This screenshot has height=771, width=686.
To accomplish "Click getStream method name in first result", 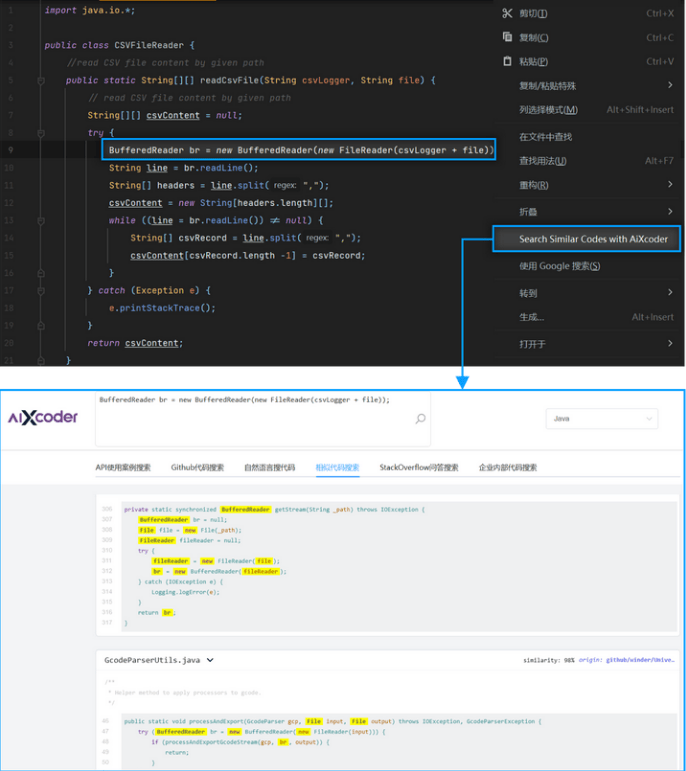I will (291, 509).
